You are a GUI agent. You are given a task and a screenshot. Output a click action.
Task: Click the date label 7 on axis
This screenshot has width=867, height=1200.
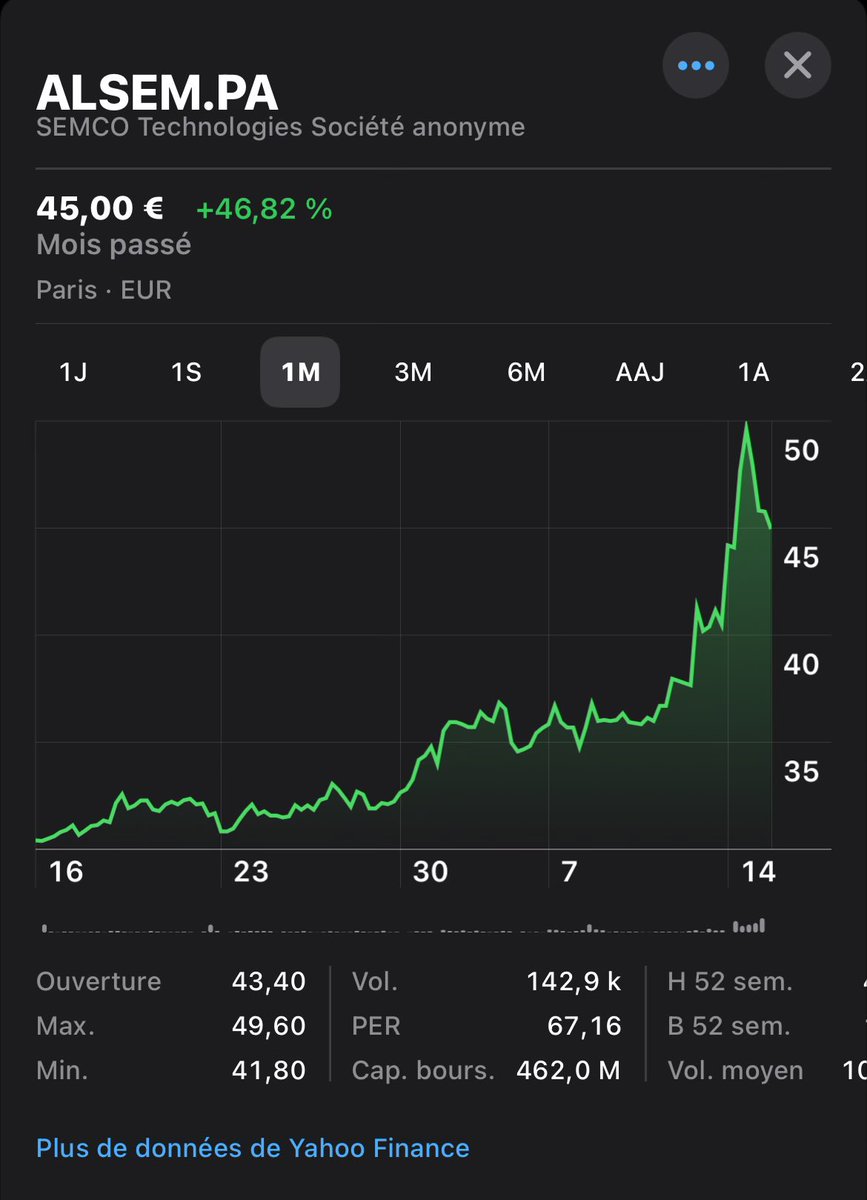pyautogui.click(x=569, y=872)
